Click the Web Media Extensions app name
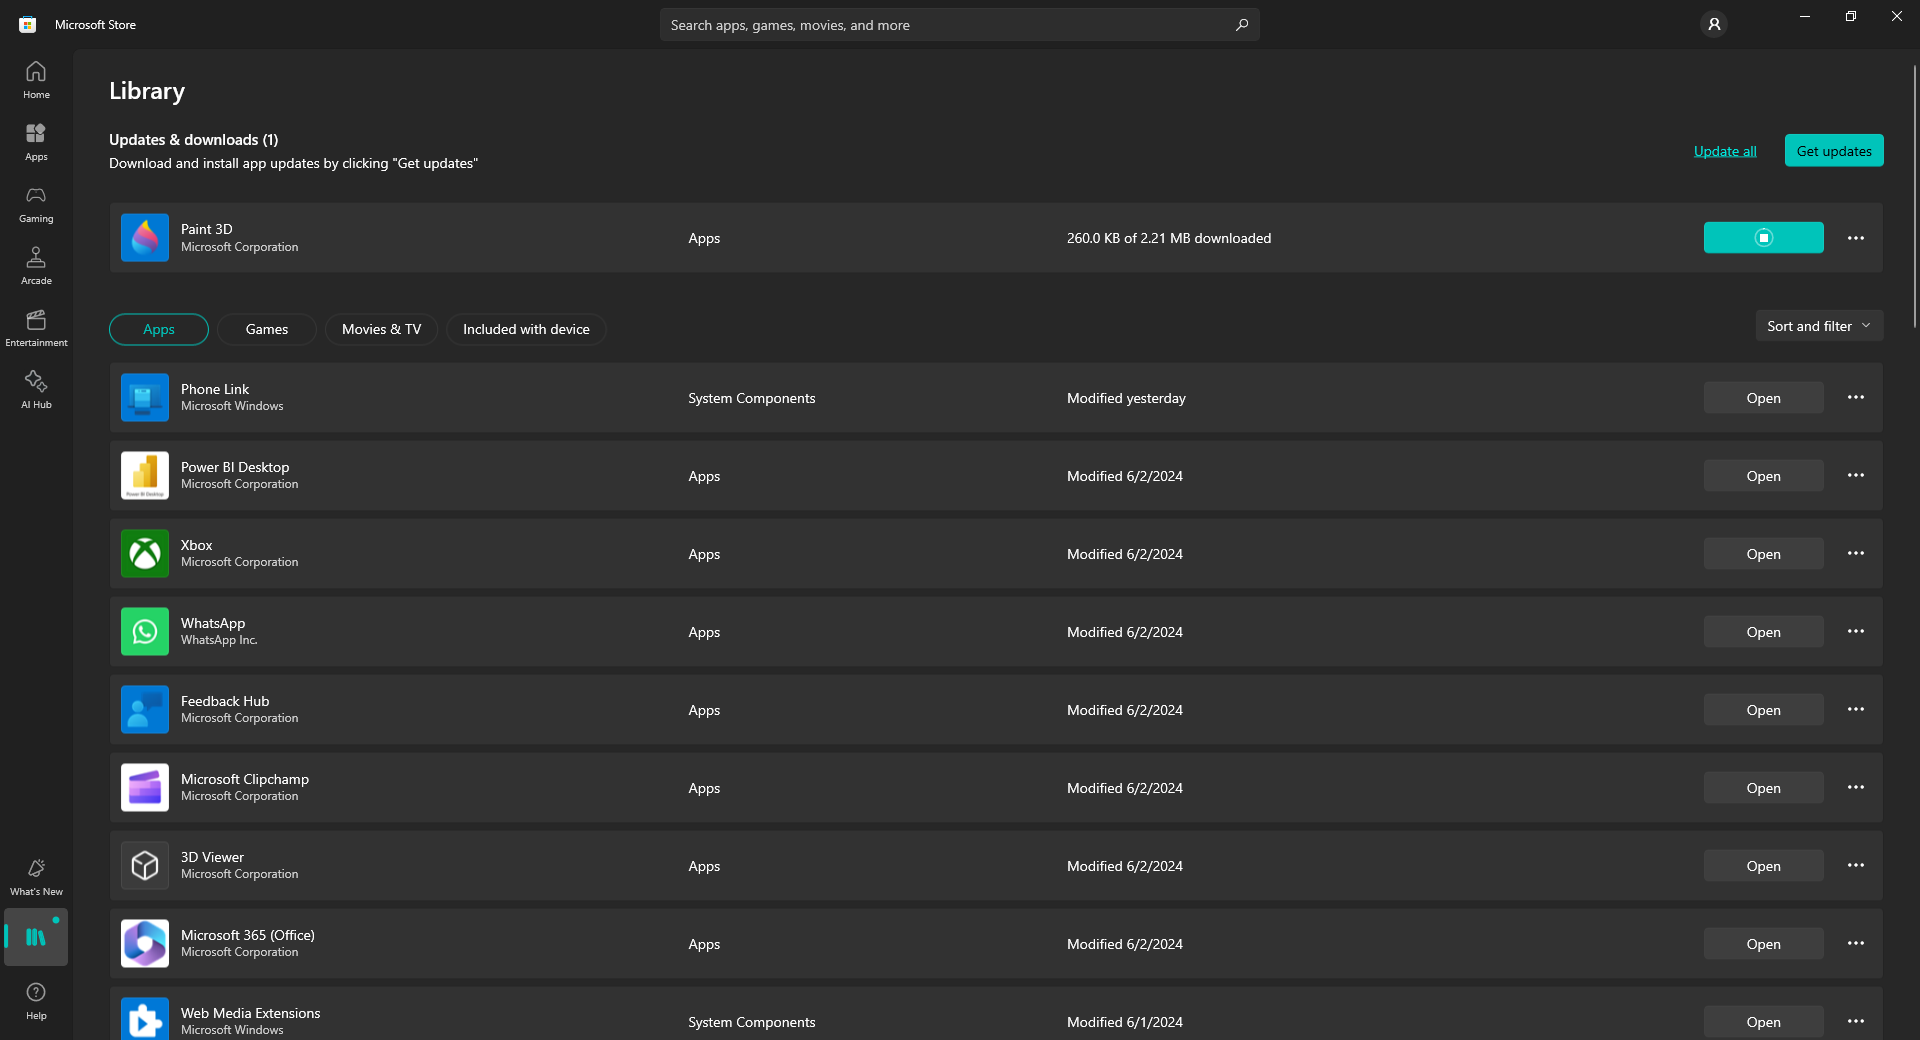 click(251, 1013)
